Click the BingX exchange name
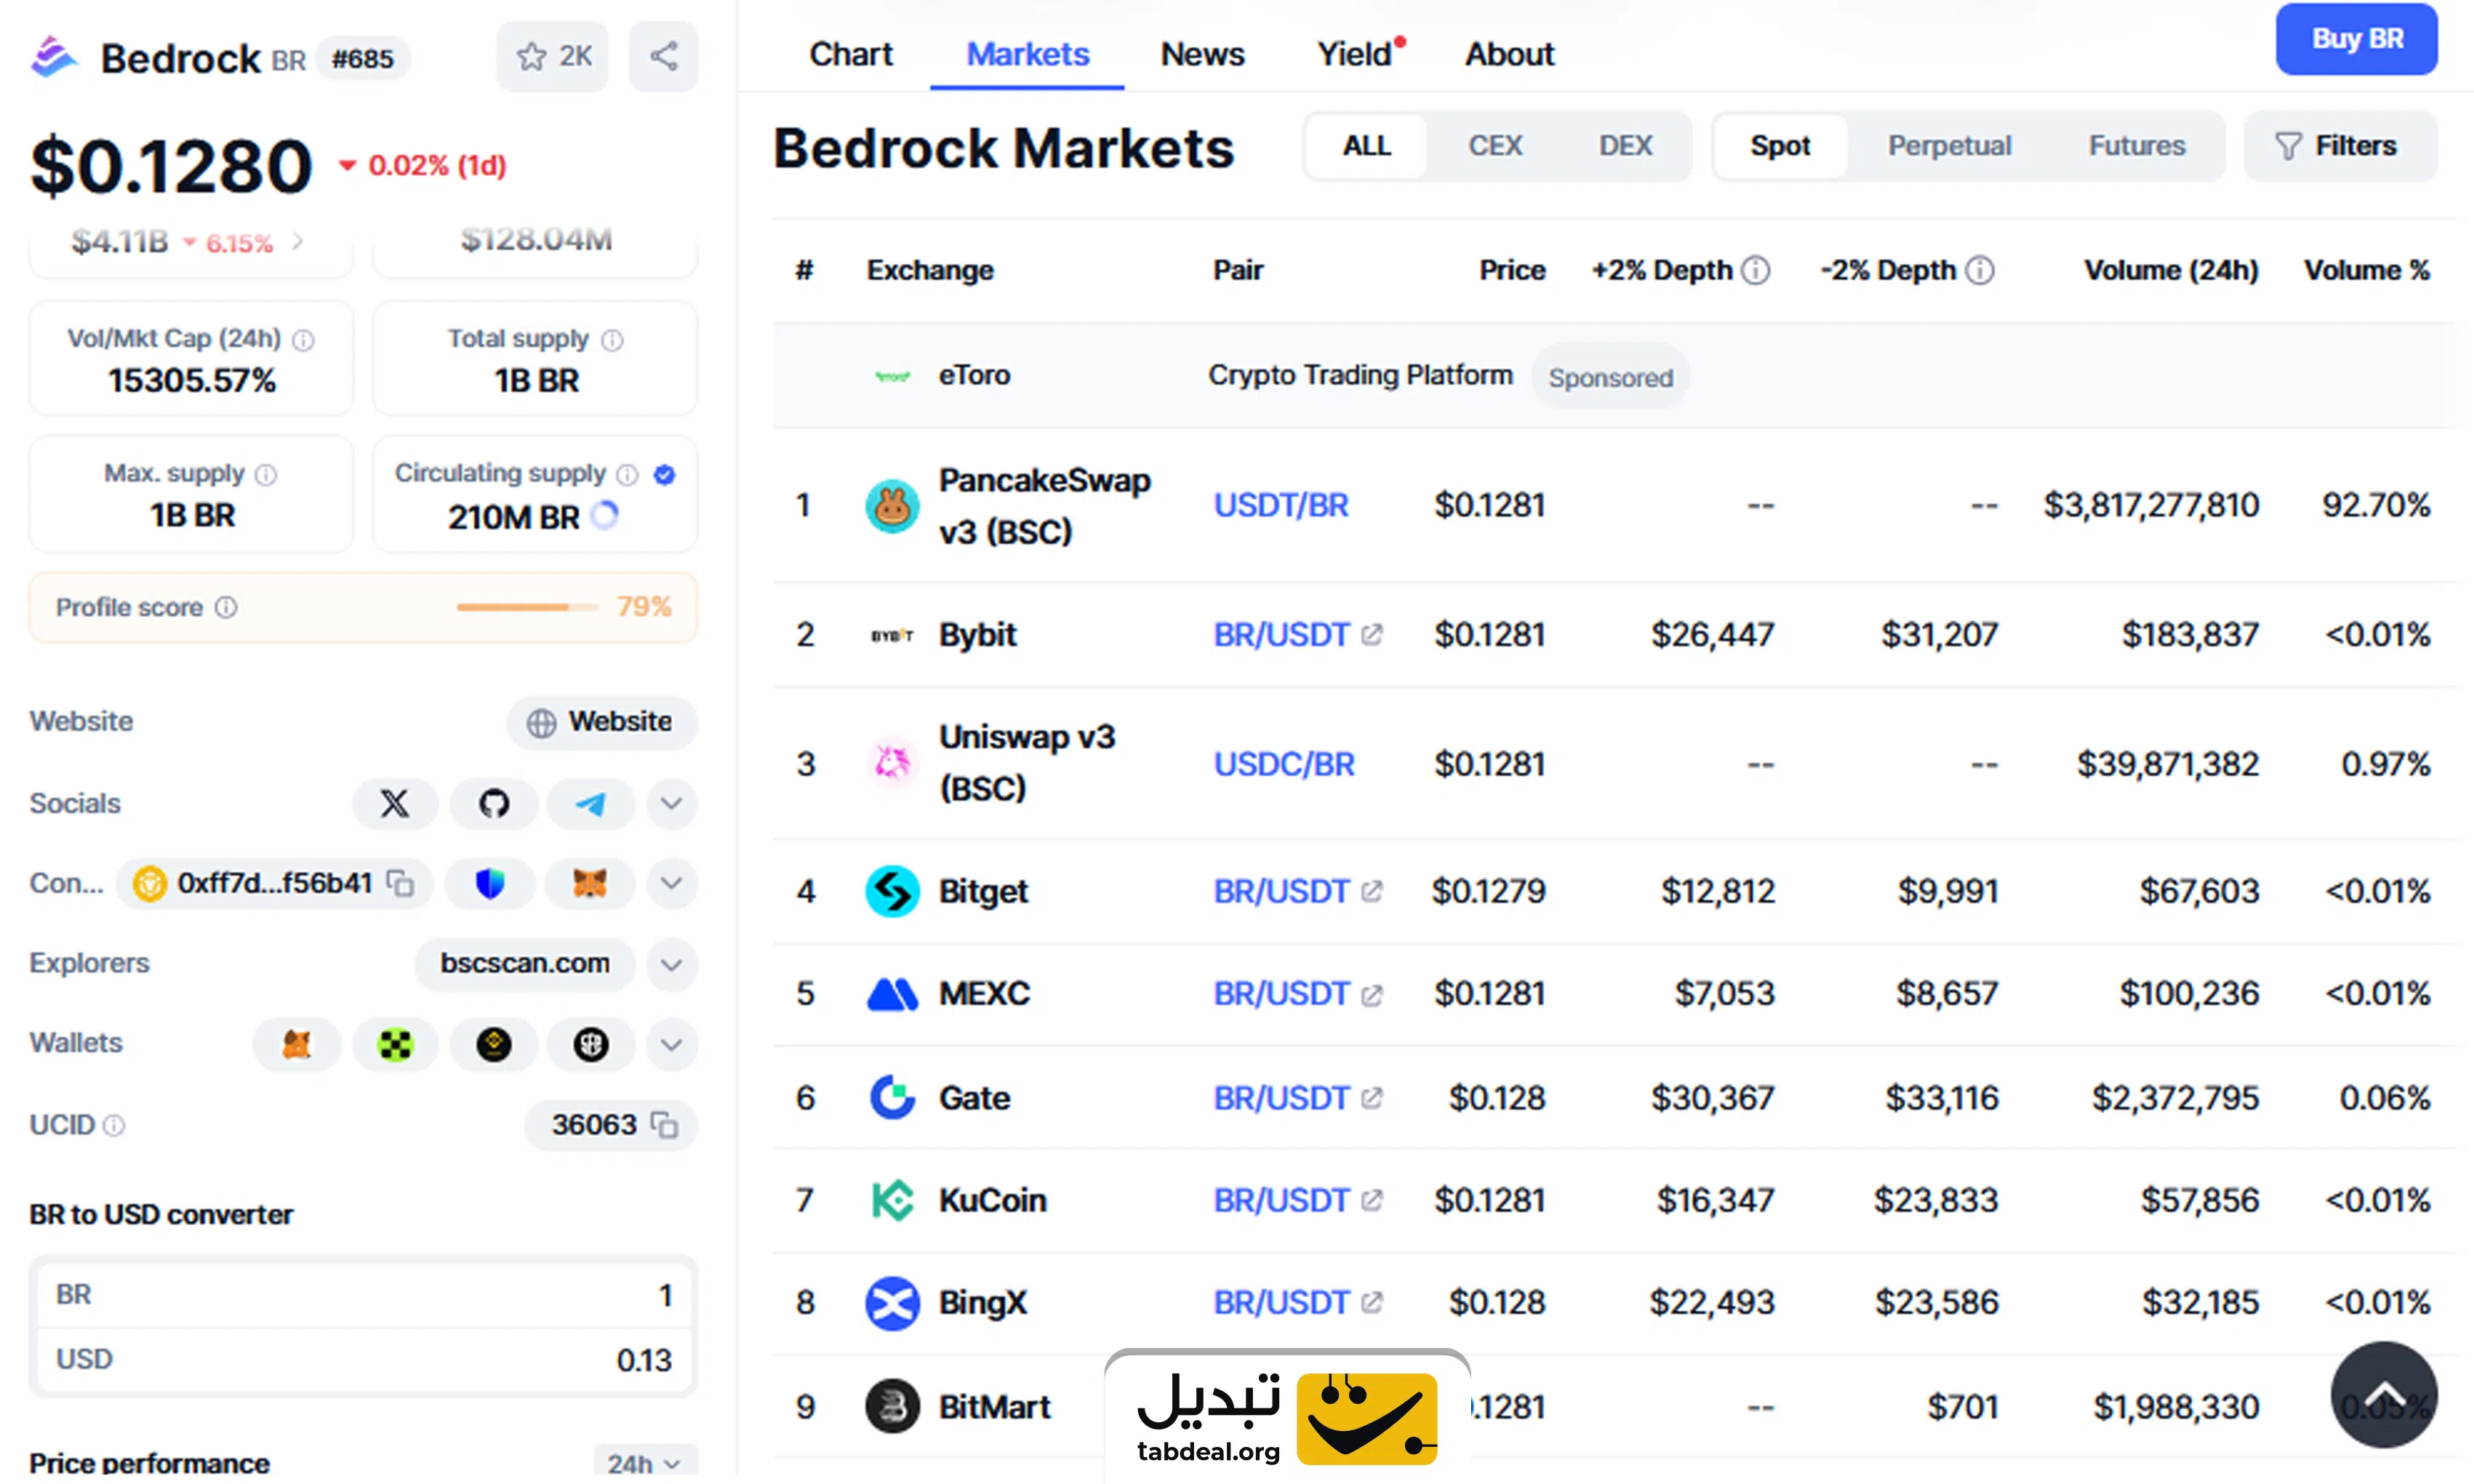The image size is (2474, 1484). 982,1303
